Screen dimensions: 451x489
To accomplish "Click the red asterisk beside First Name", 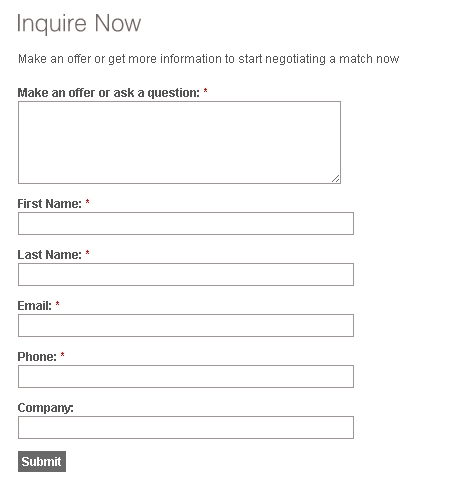I will (87, 202).
